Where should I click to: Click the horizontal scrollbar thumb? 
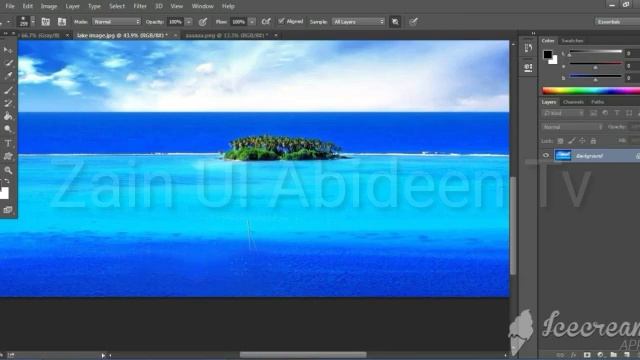pos(303,355)
